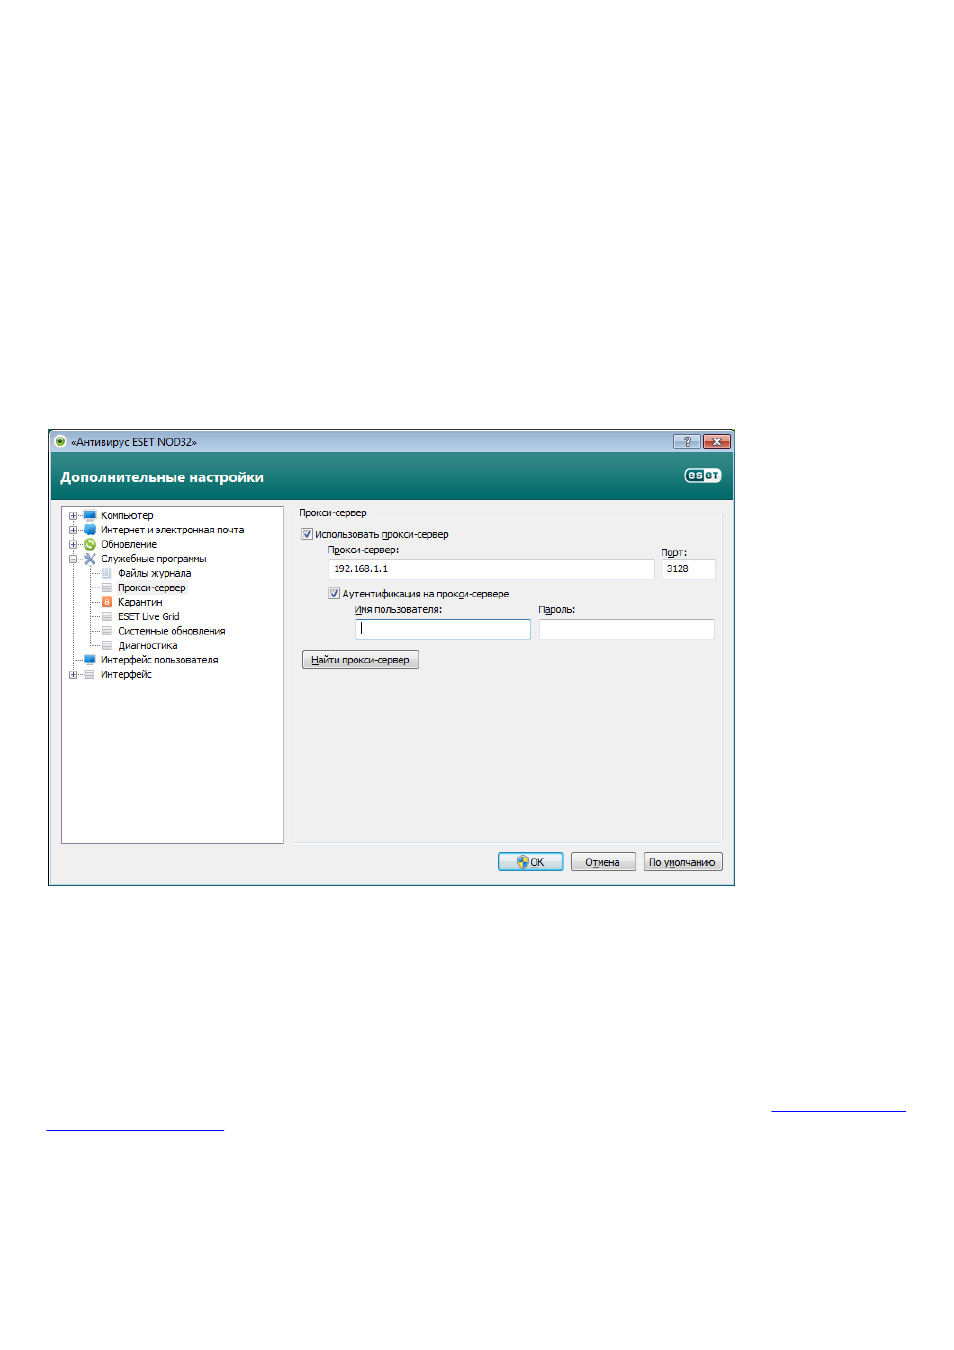Restore defaults with По умолчанию button
954x1350 pixels.
click(683, 862)
